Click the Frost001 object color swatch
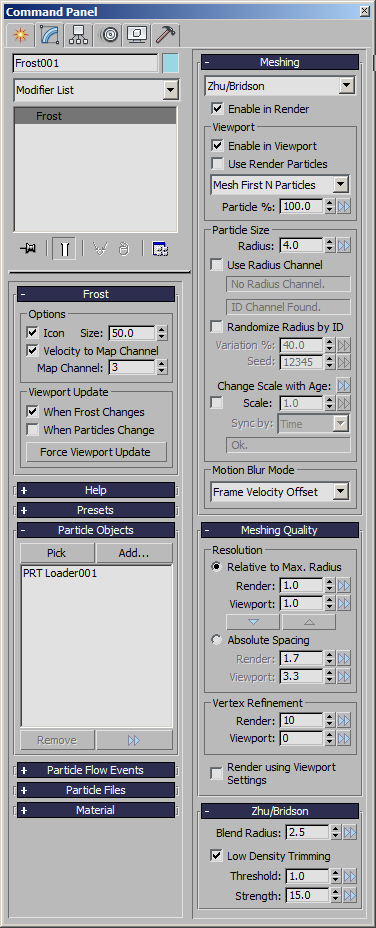376x928 pixels. pos(171,63)
